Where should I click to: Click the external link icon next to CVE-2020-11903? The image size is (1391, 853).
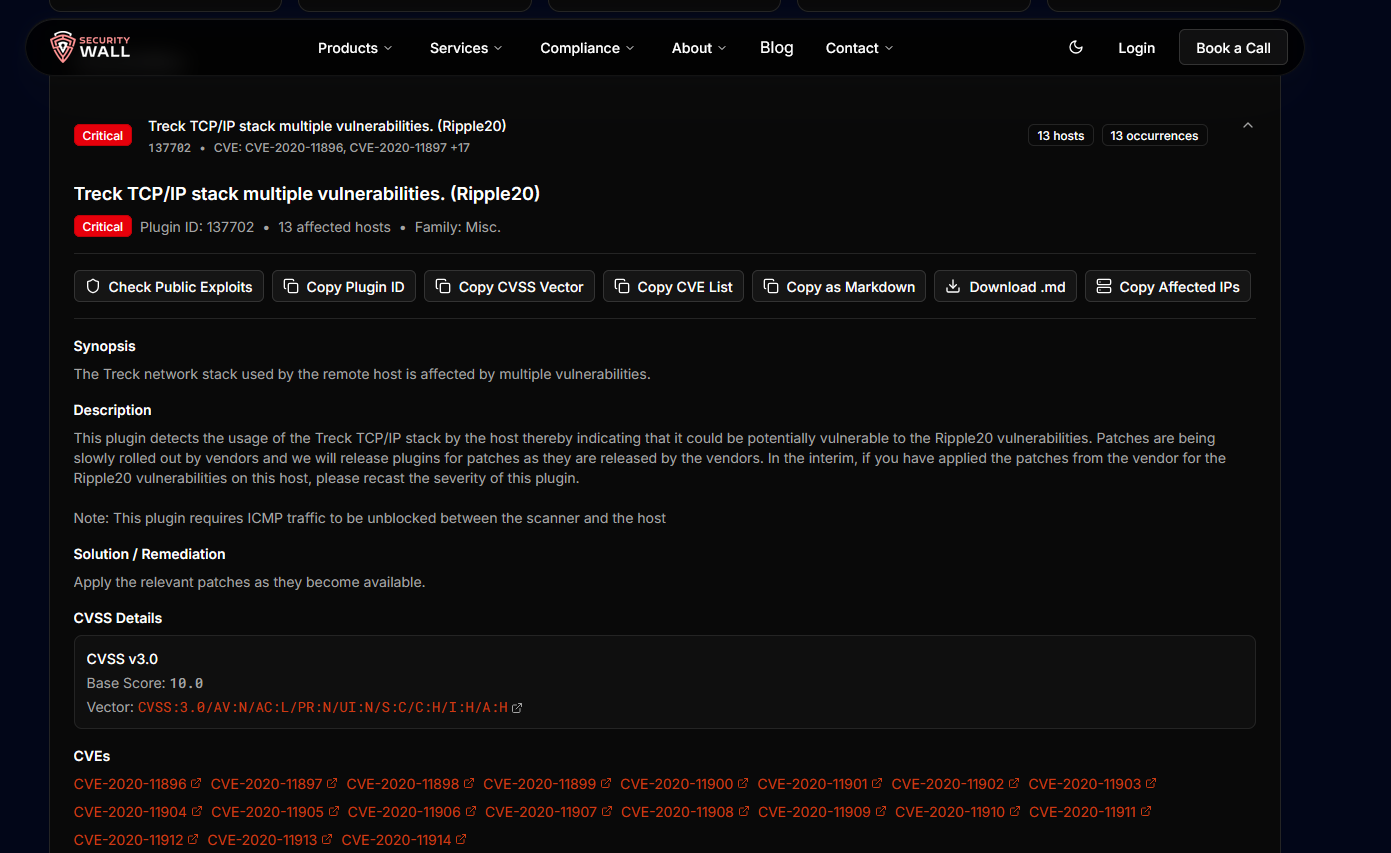pyautogui.click(x=1151, y=784)
